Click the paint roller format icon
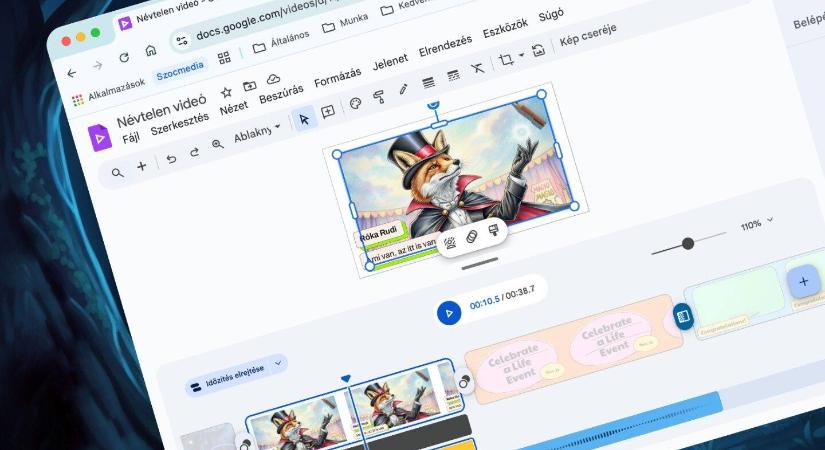This screenshot has height=450, width=825. pos(378,96)
